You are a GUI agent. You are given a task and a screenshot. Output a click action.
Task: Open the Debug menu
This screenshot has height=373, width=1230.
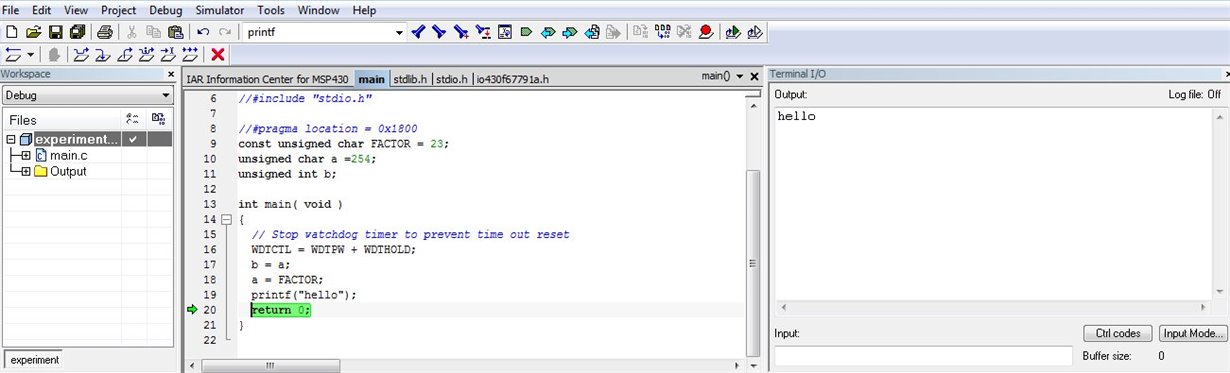coord(165,10)
